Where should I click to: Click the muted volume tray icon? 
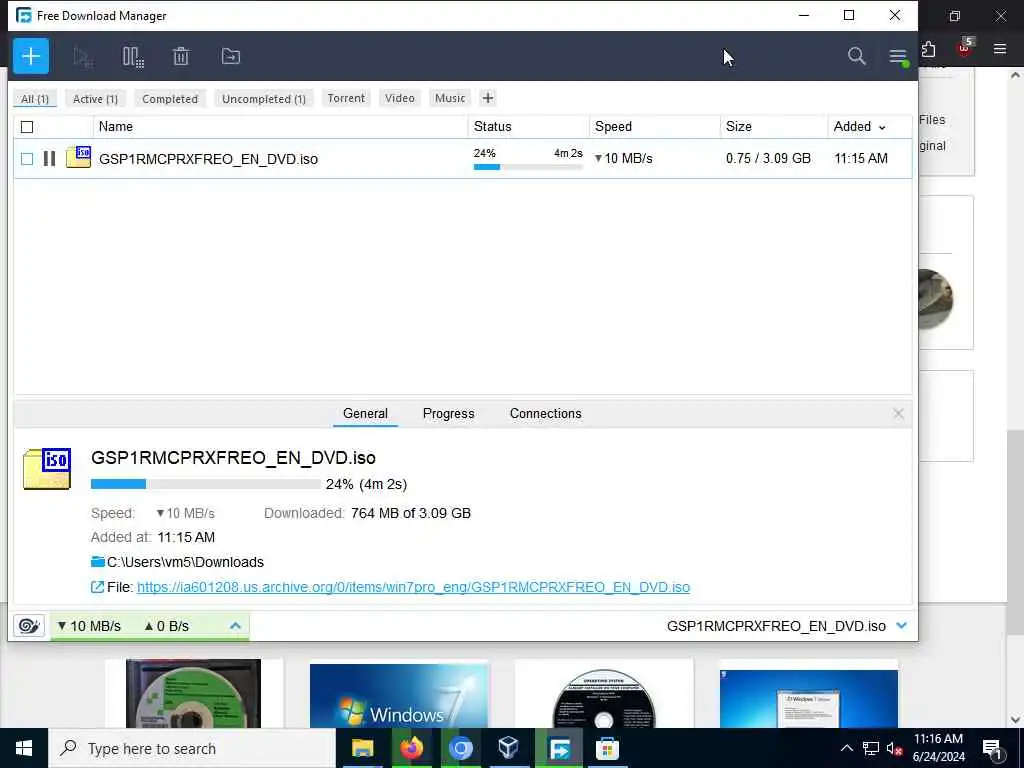[895, 748]
